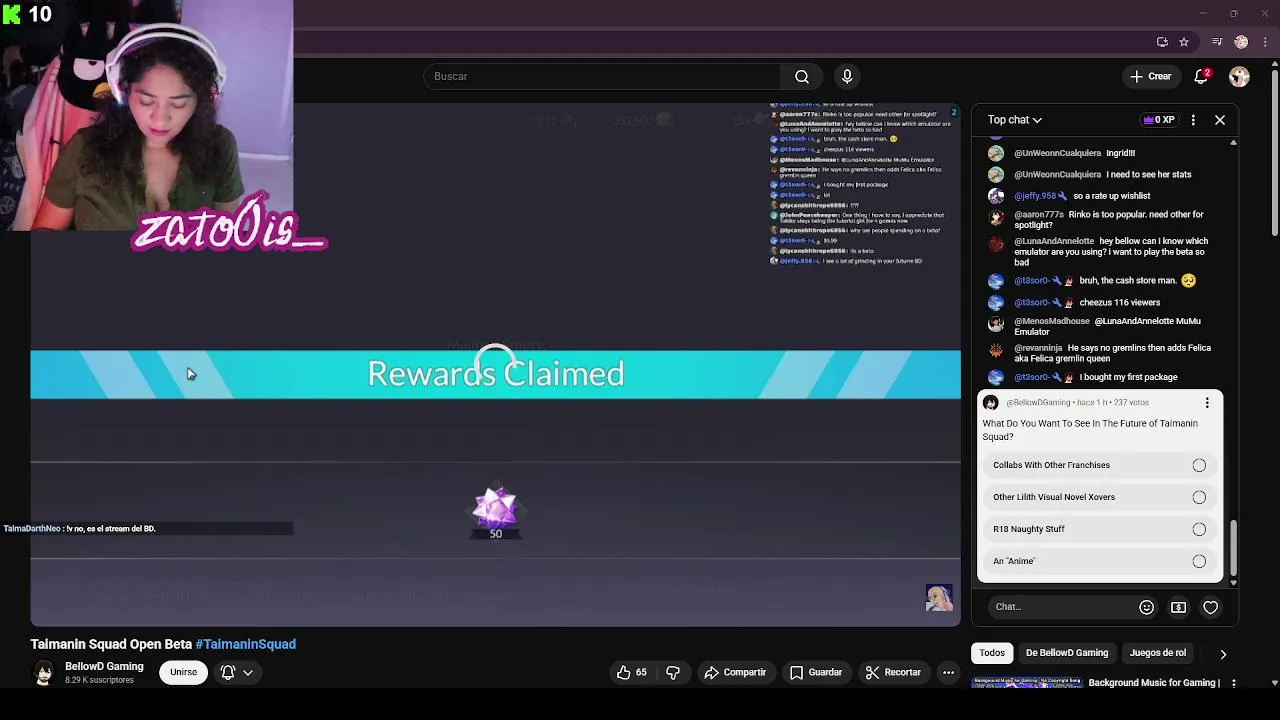Select poll option An "Anime"

[1099, 561]
